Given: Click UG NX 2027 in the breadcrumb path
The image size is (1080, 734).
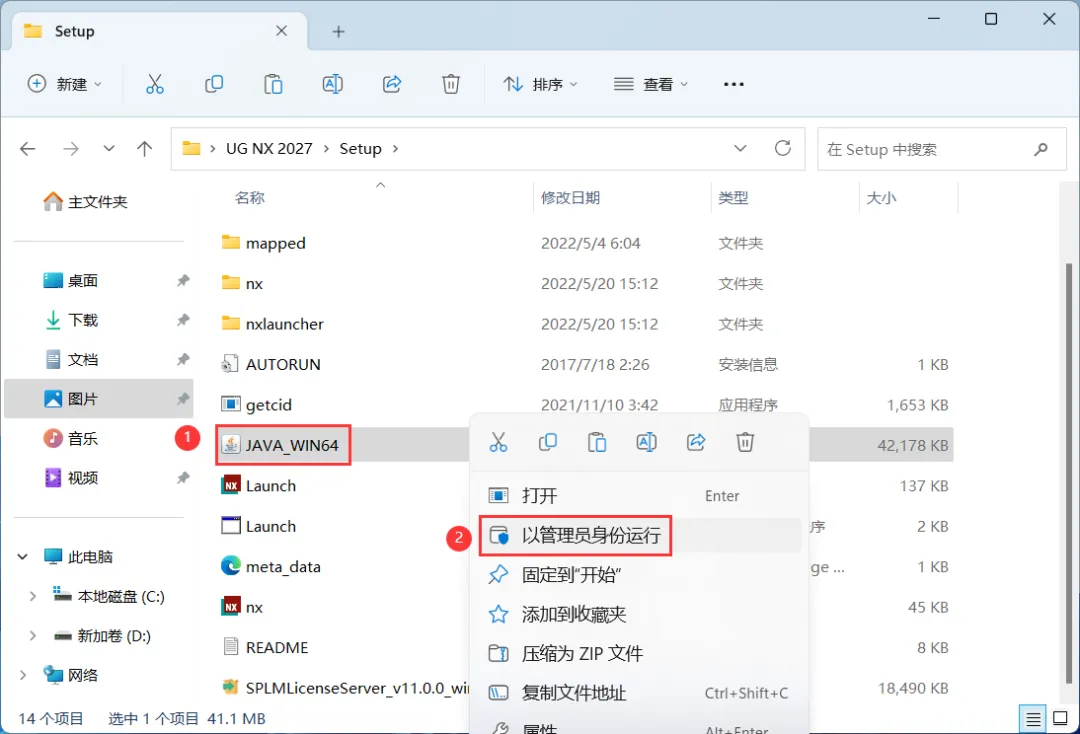Looking at the screenshot, I should point(269,149).
